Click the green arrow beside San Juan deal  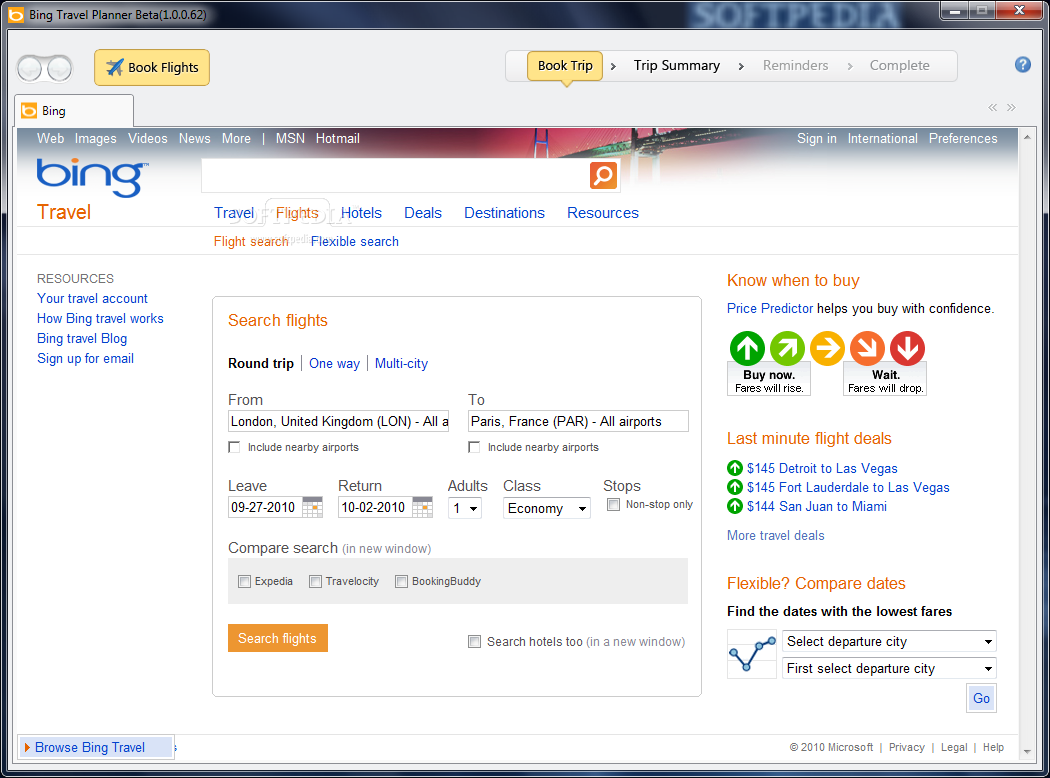click(735, 505)
